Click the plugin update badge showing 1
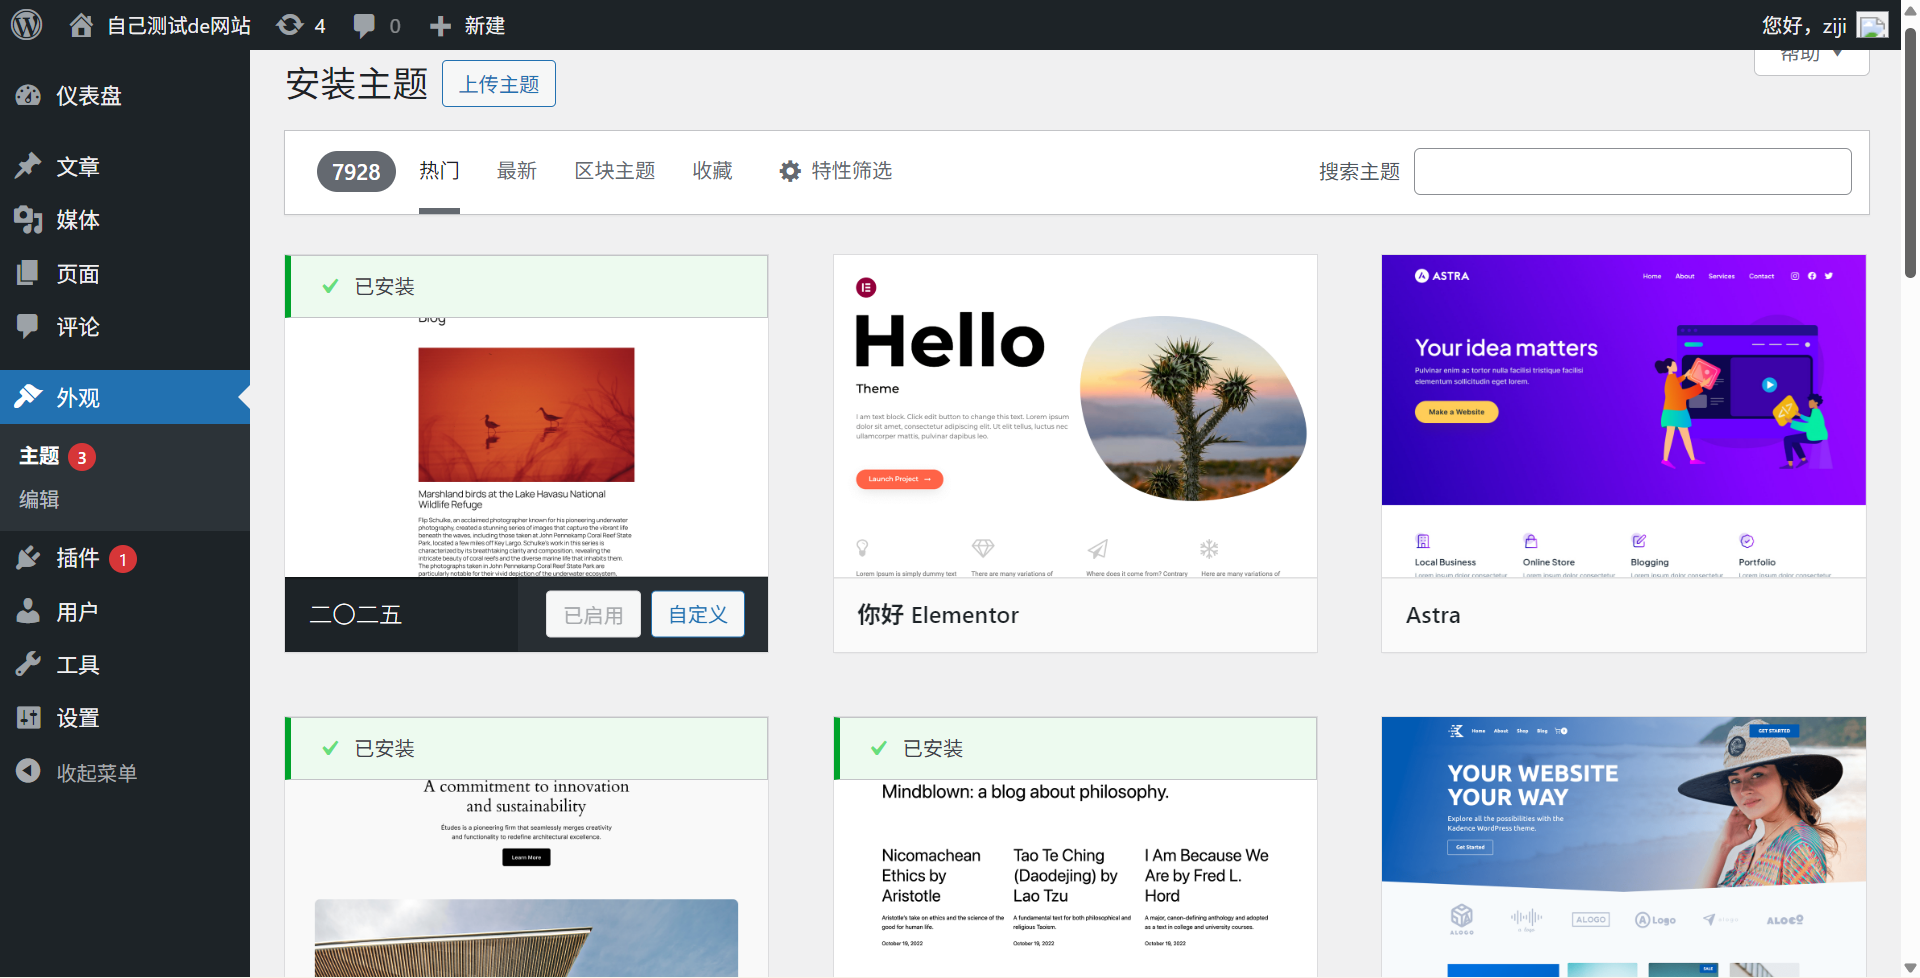The width and height of the screenshot is (1920, 978). [x=123, y=559]
